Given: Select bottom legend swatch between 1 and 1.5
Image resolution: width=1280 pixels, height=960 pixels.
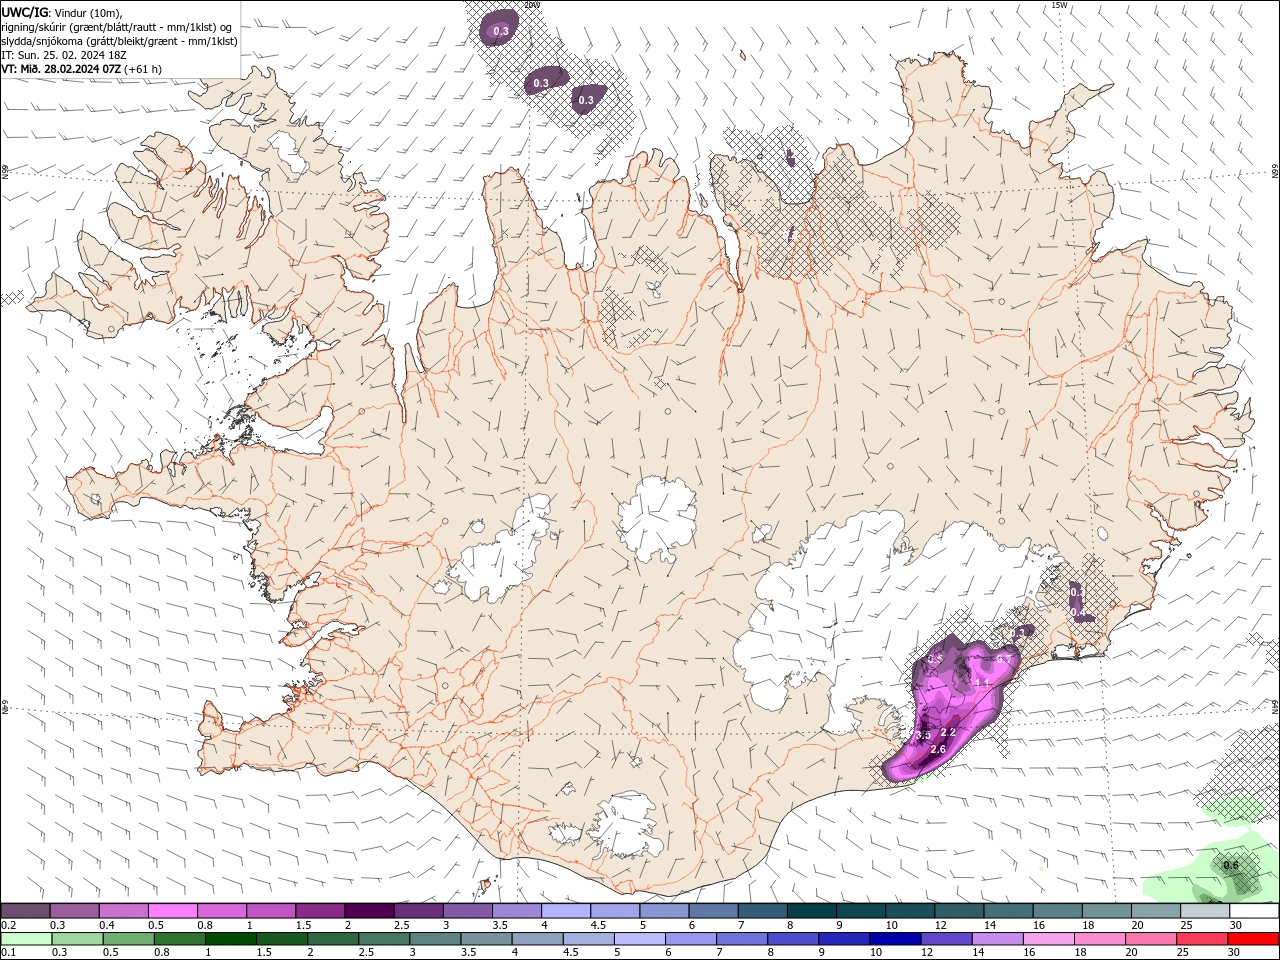Looking at the screenshot, I should 230,939.
